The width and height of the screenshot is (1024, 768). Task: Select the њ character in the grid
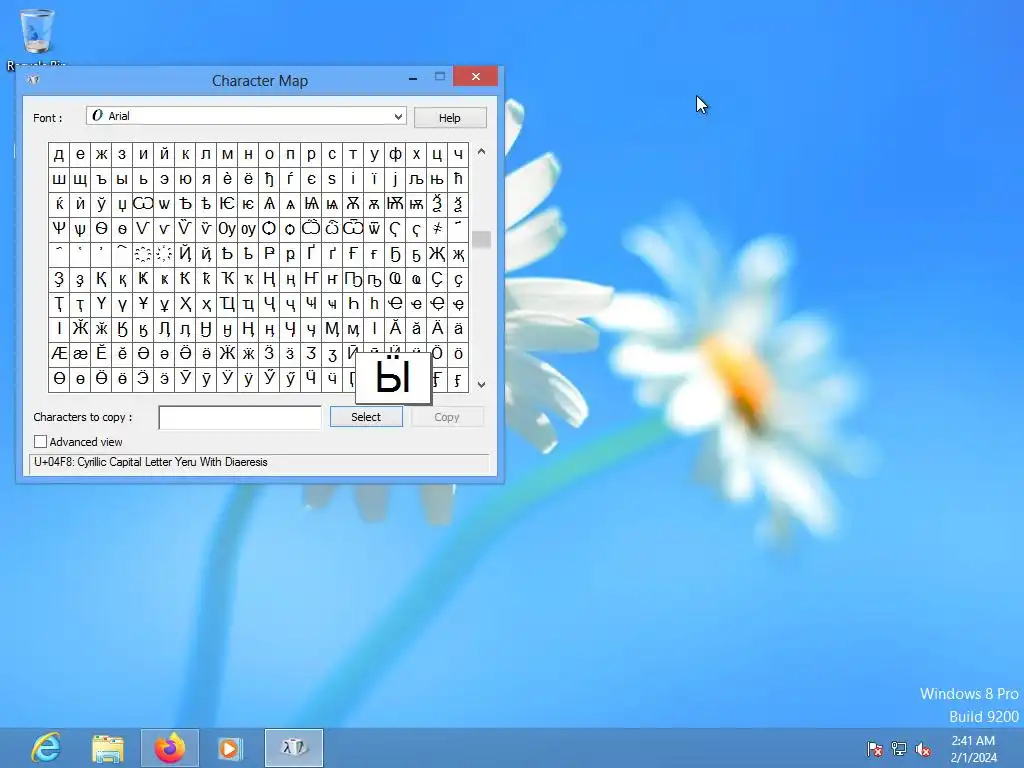437,179
